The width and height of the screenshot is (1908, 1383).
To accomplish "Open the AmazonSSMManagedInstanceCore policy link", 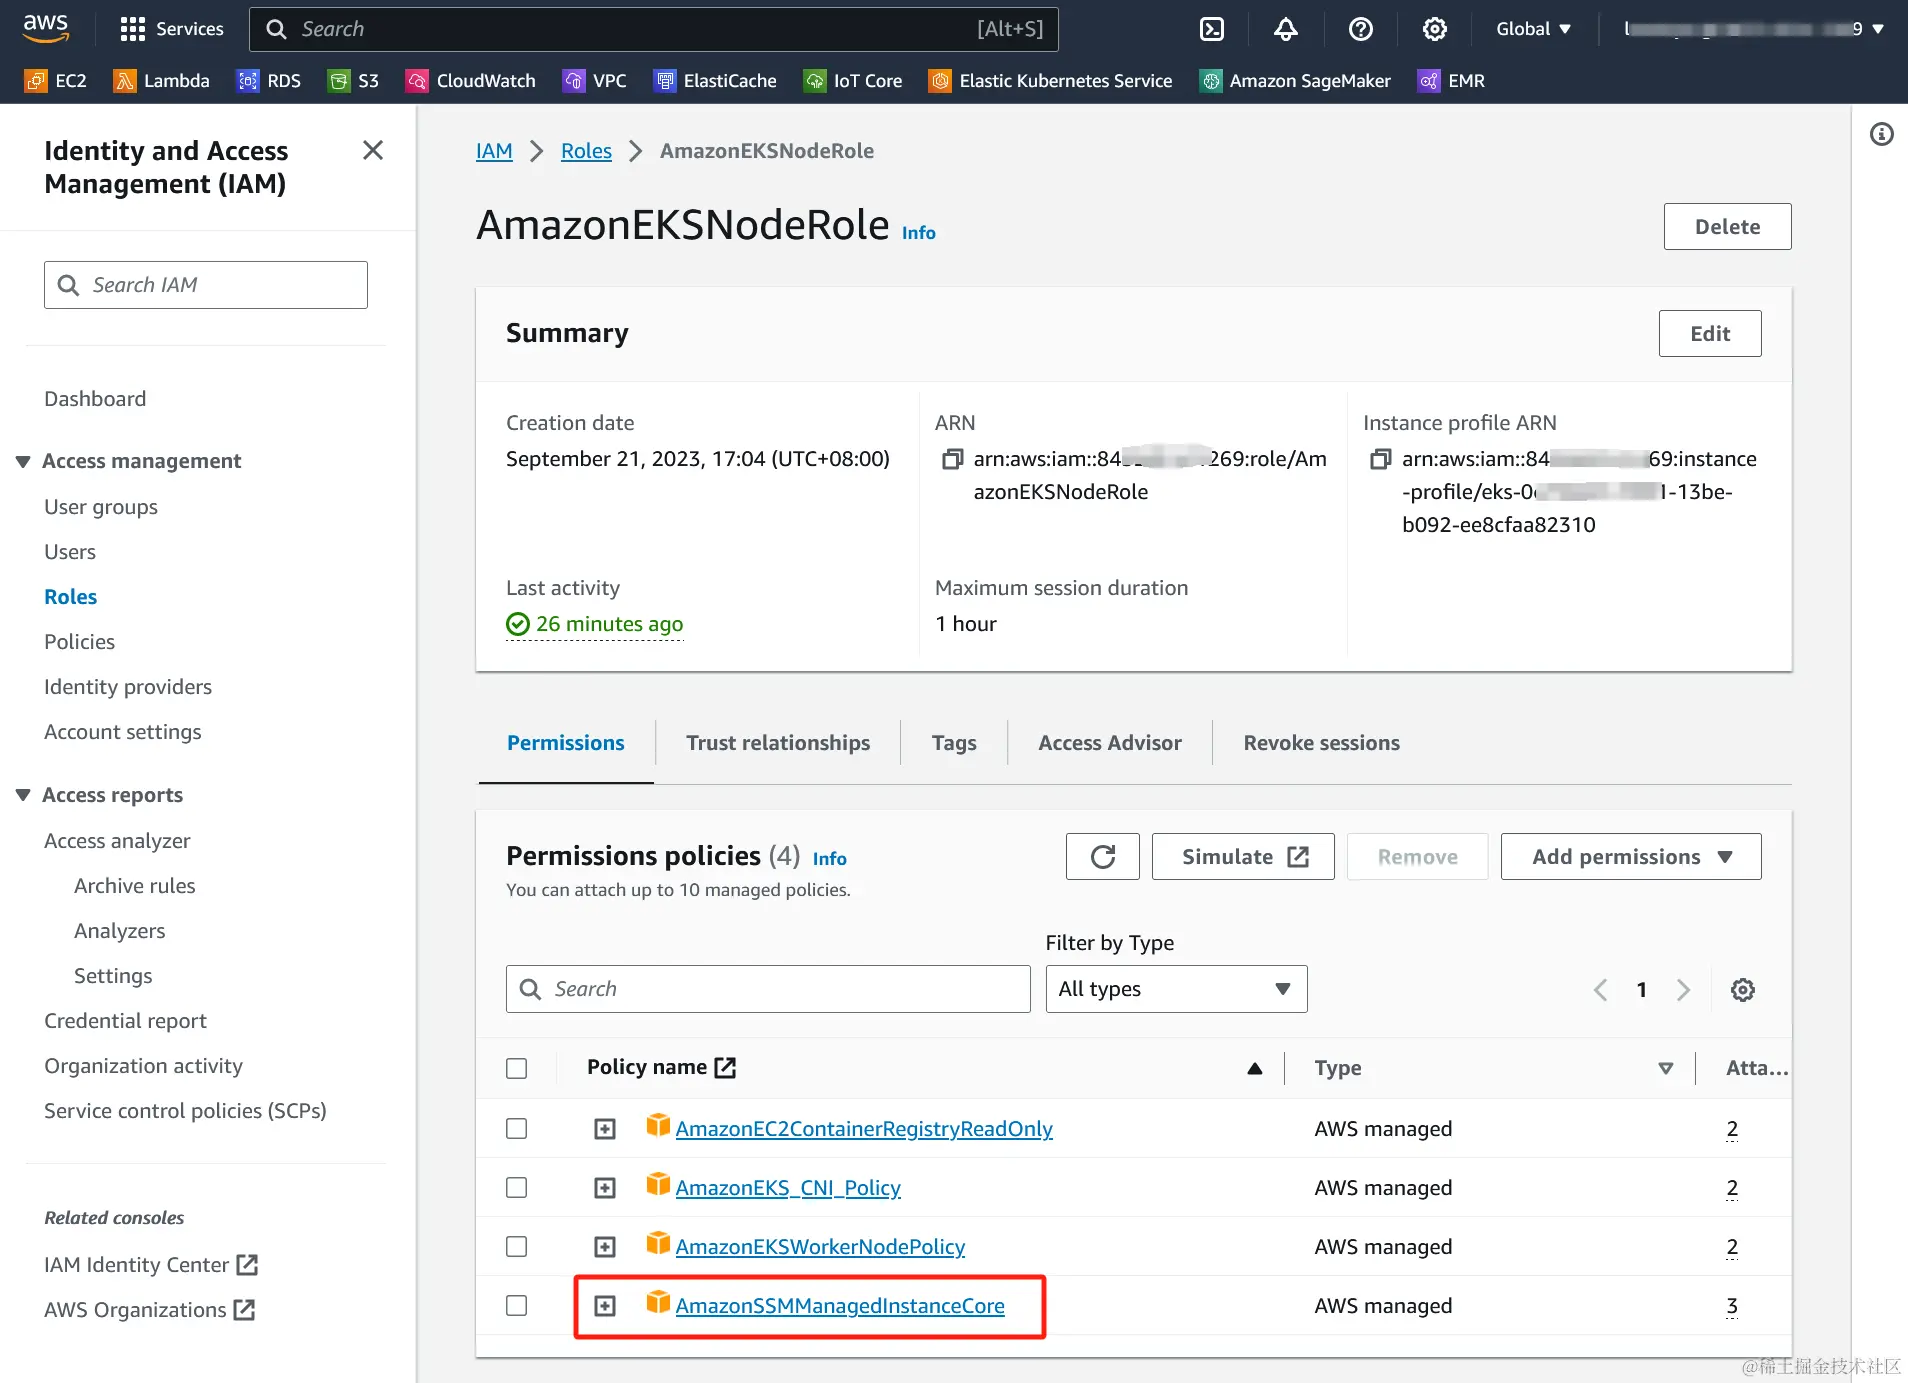I will tap(840, 1306).
